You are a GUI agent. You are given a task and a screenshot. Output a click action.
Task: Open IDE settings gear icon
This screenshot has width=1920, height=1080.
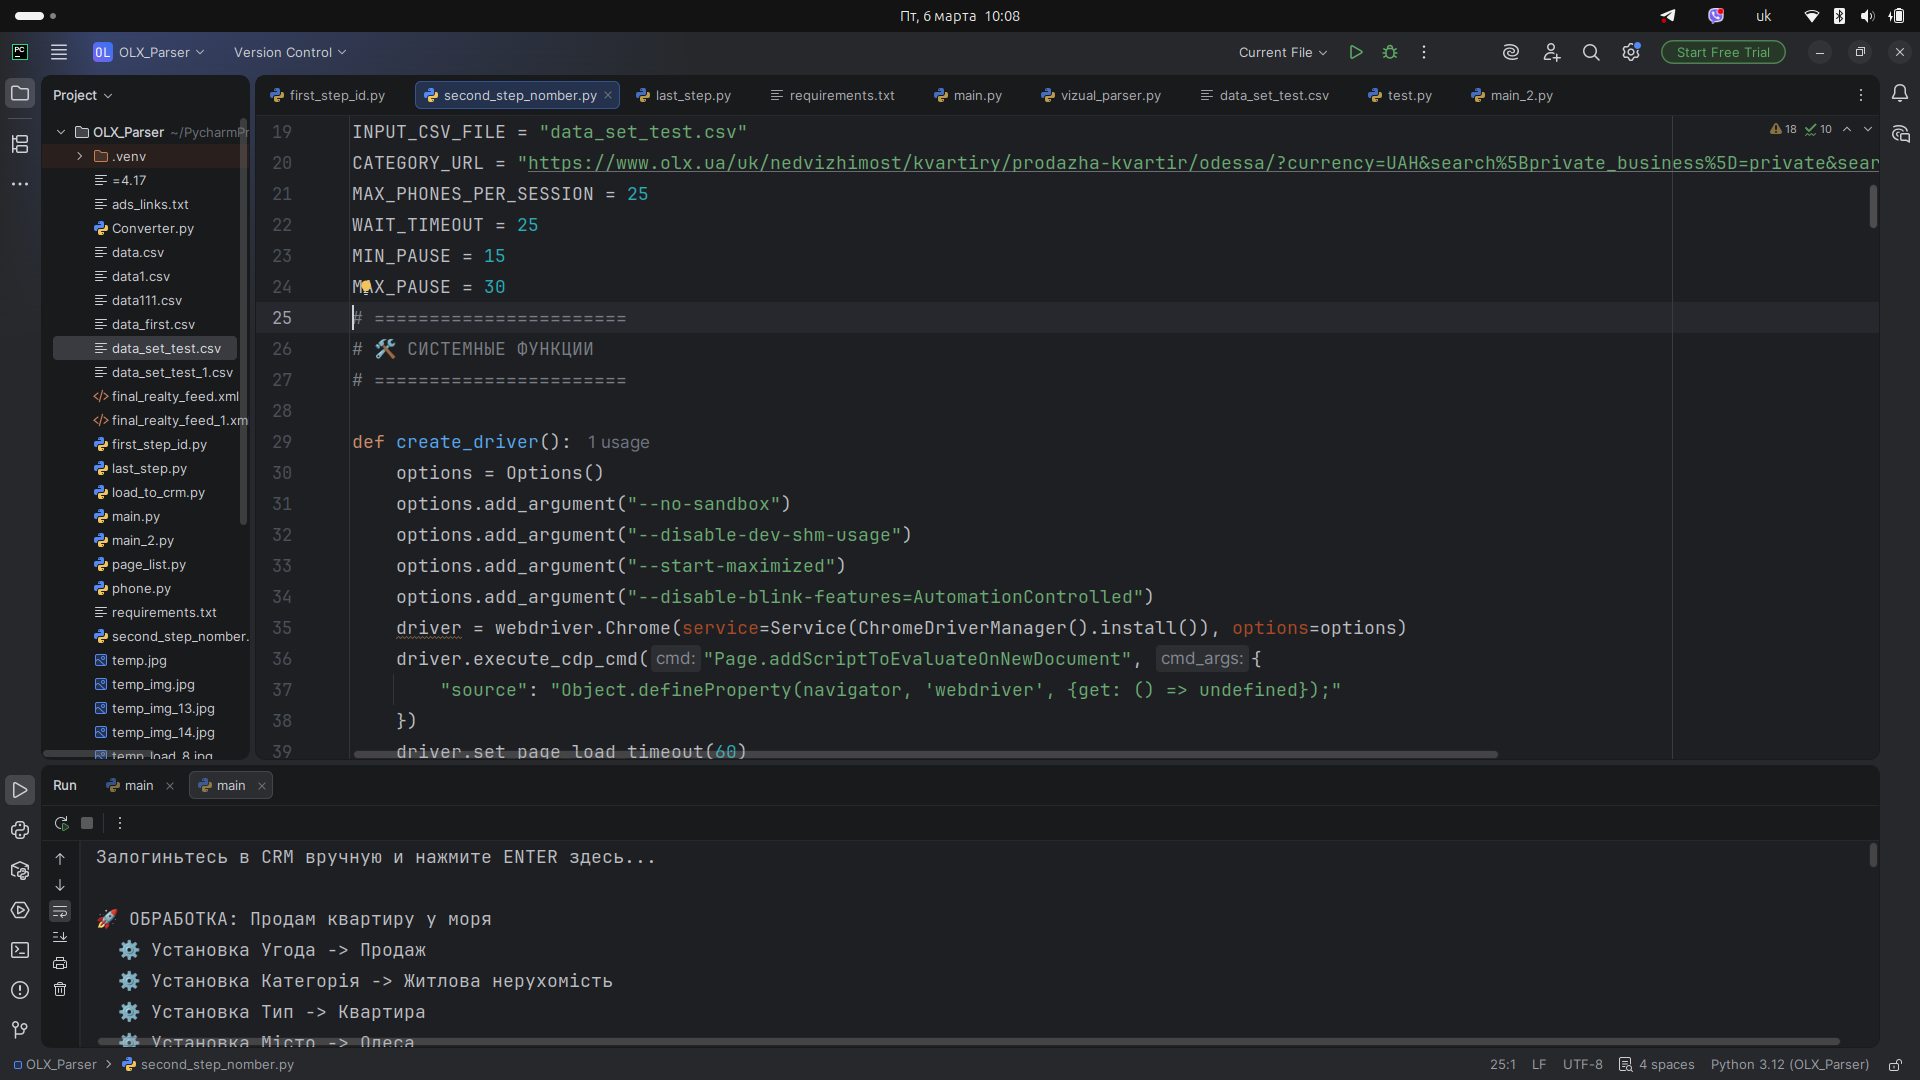(x=1631, y=52)
